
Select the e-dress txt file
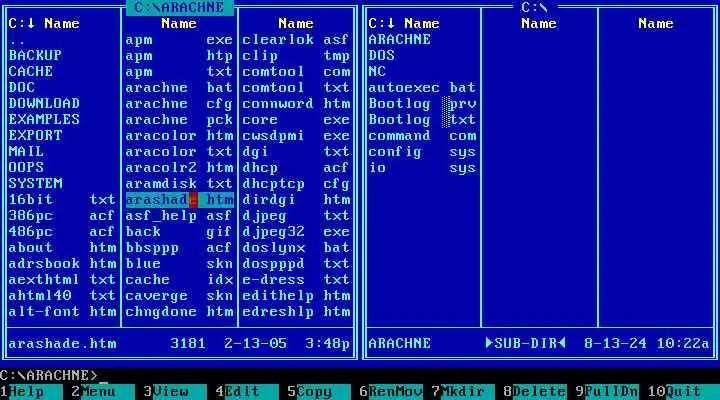pos(296,280)
